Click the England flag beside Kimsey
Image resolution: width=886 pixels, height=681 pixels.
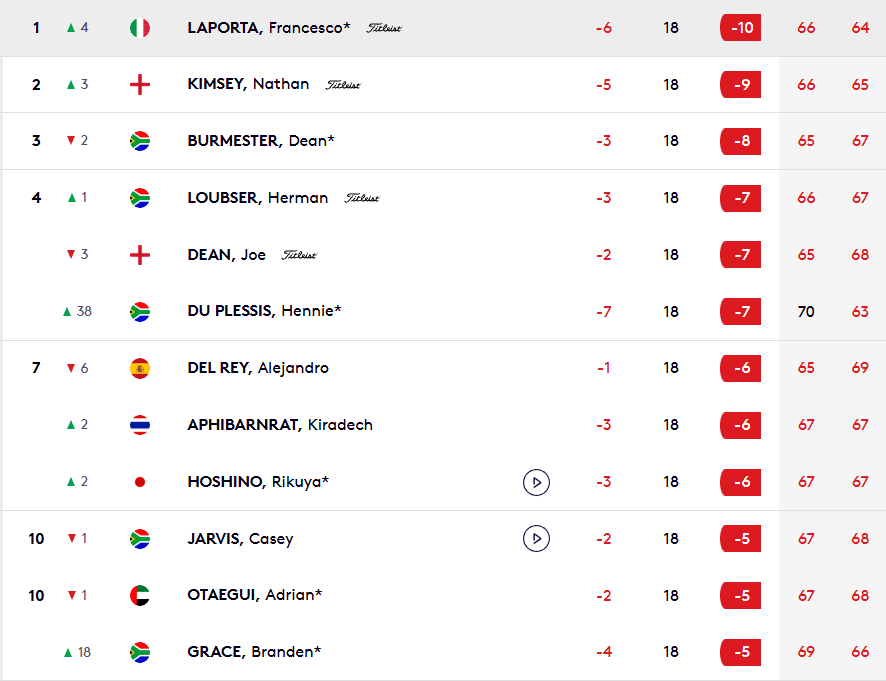(x=140, y=85)
